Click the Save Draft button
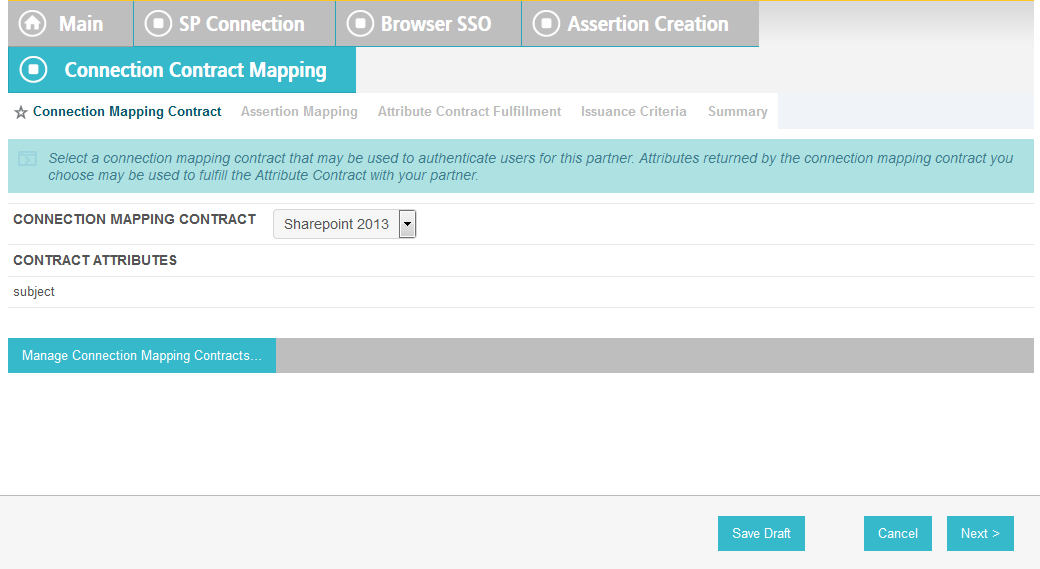The height and width of the screenshot is (569, 1040). (x=761, y=533)
